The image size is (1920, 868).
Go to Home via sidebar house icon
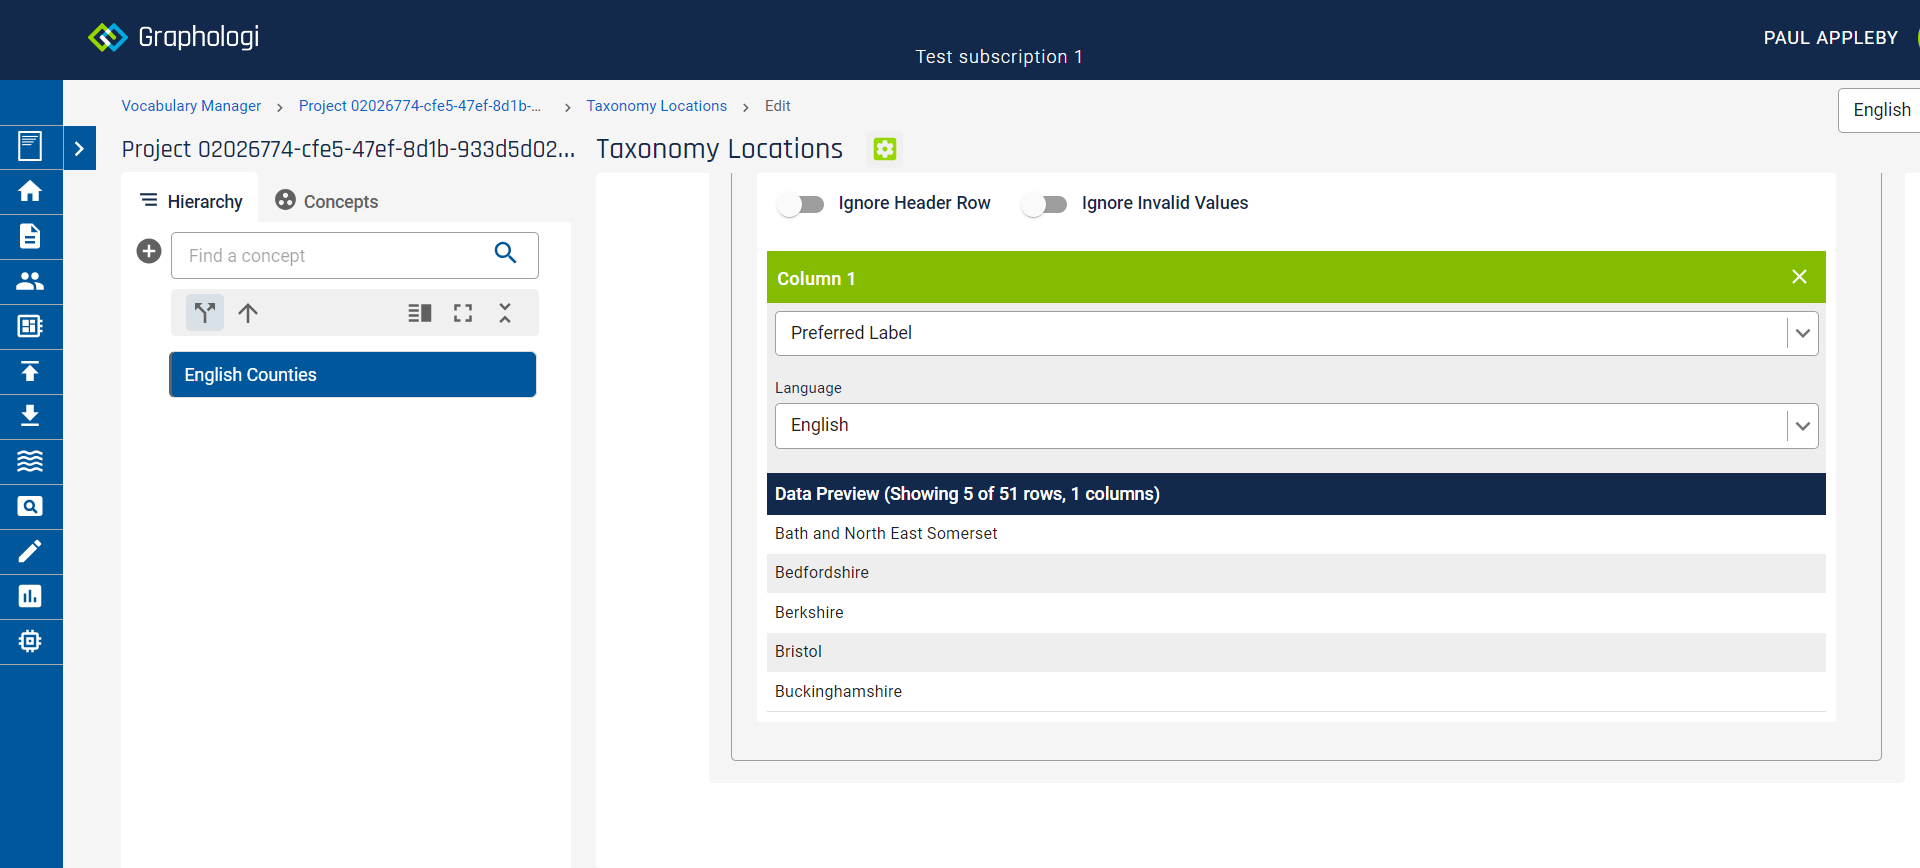point(30,191)
